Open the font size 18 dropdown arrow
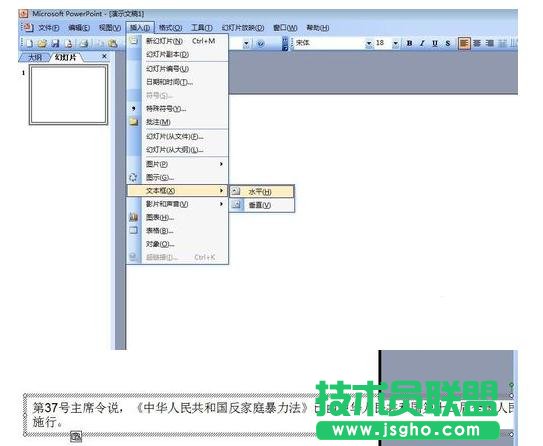Viewport: 543px width, 446px height. (395, 43)
